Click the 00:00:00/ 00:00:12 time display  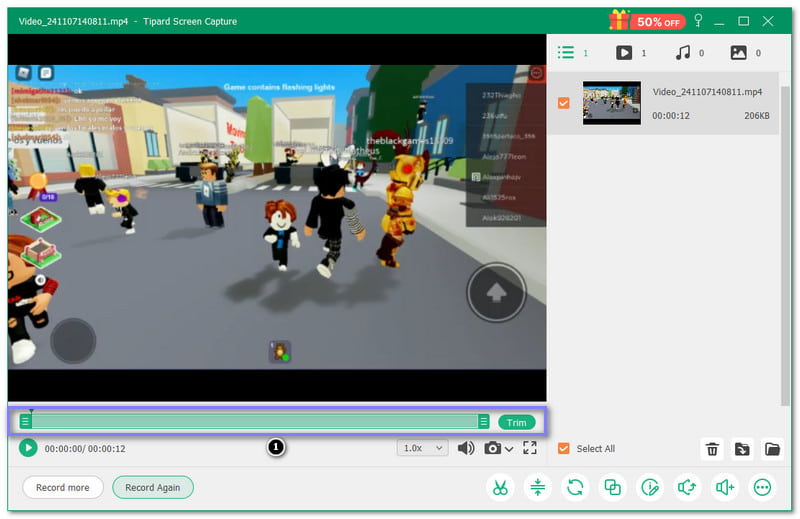pyautogui.click(x=85, y=449)
